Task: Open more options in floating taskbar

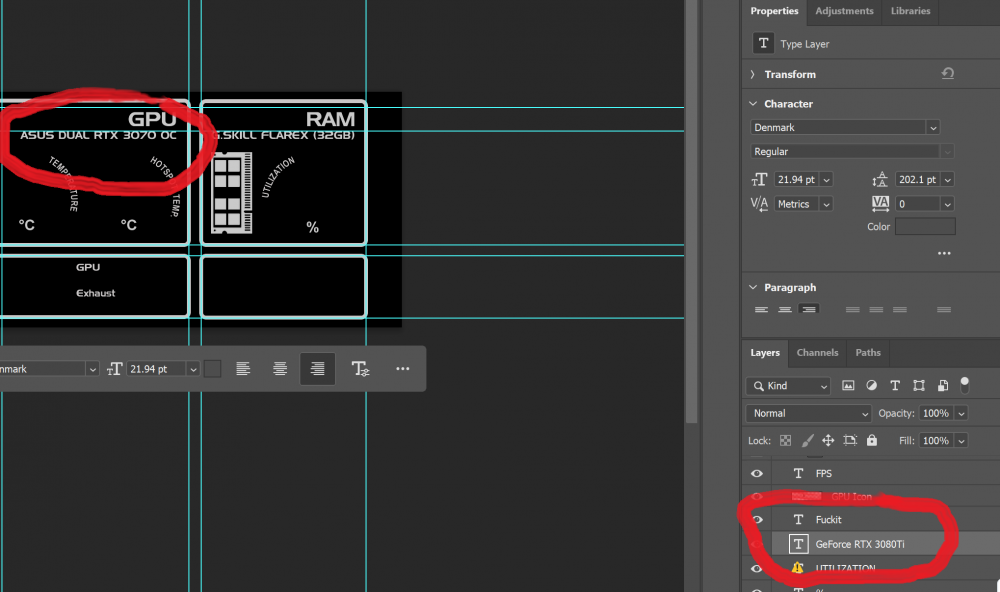Action: point(402,369)
